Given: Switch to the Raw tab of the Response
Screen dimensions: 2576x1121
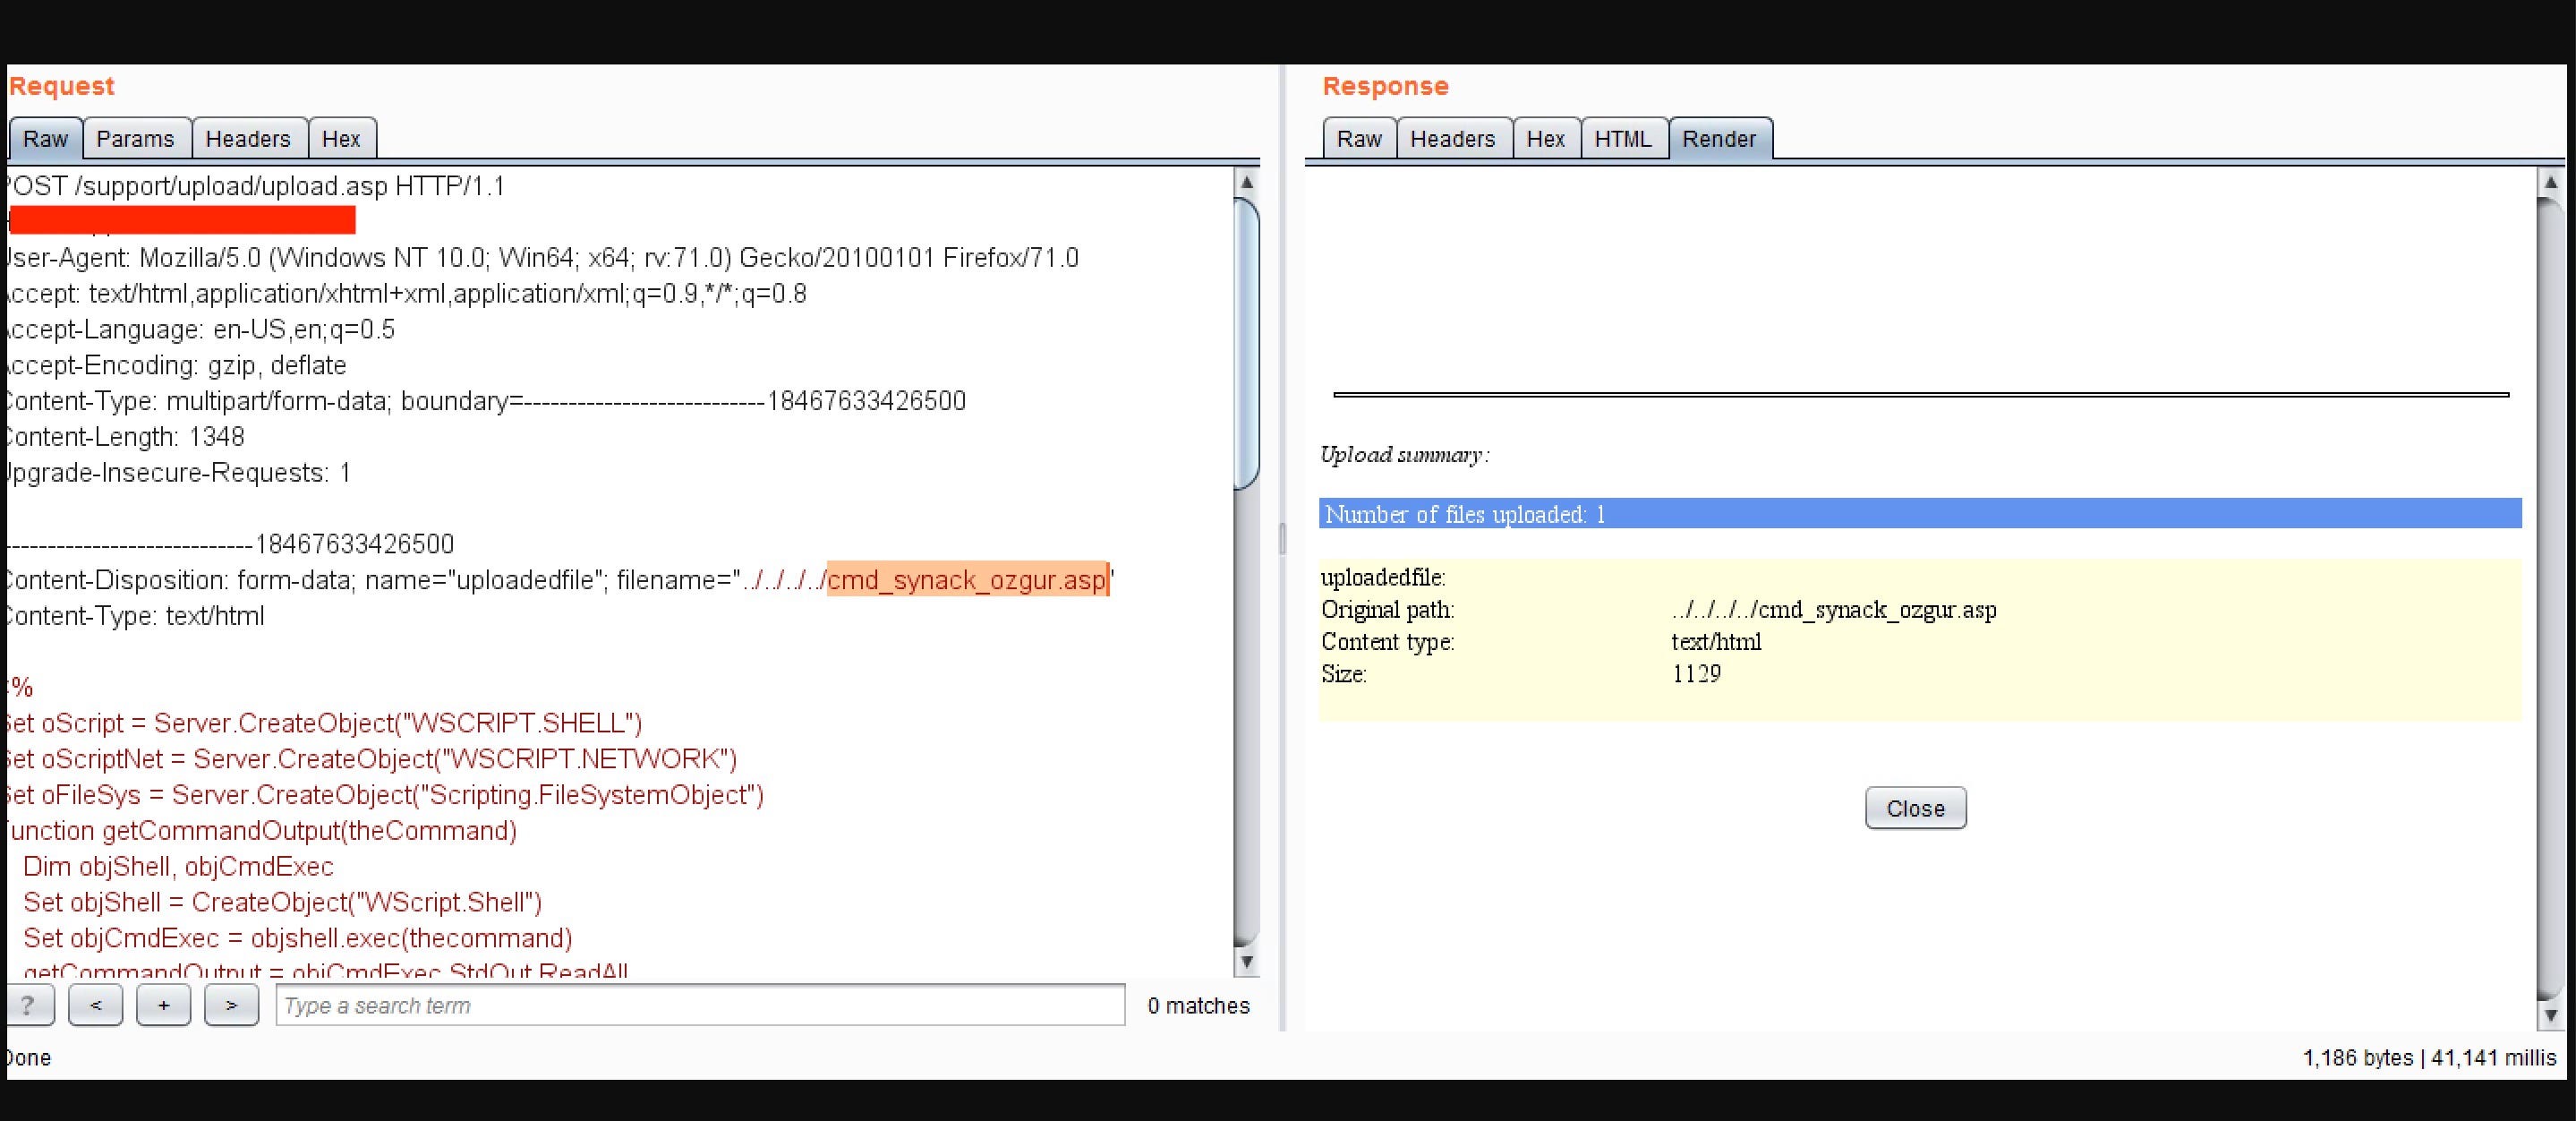Looking at the screenshot, I should coord(1358,139).
